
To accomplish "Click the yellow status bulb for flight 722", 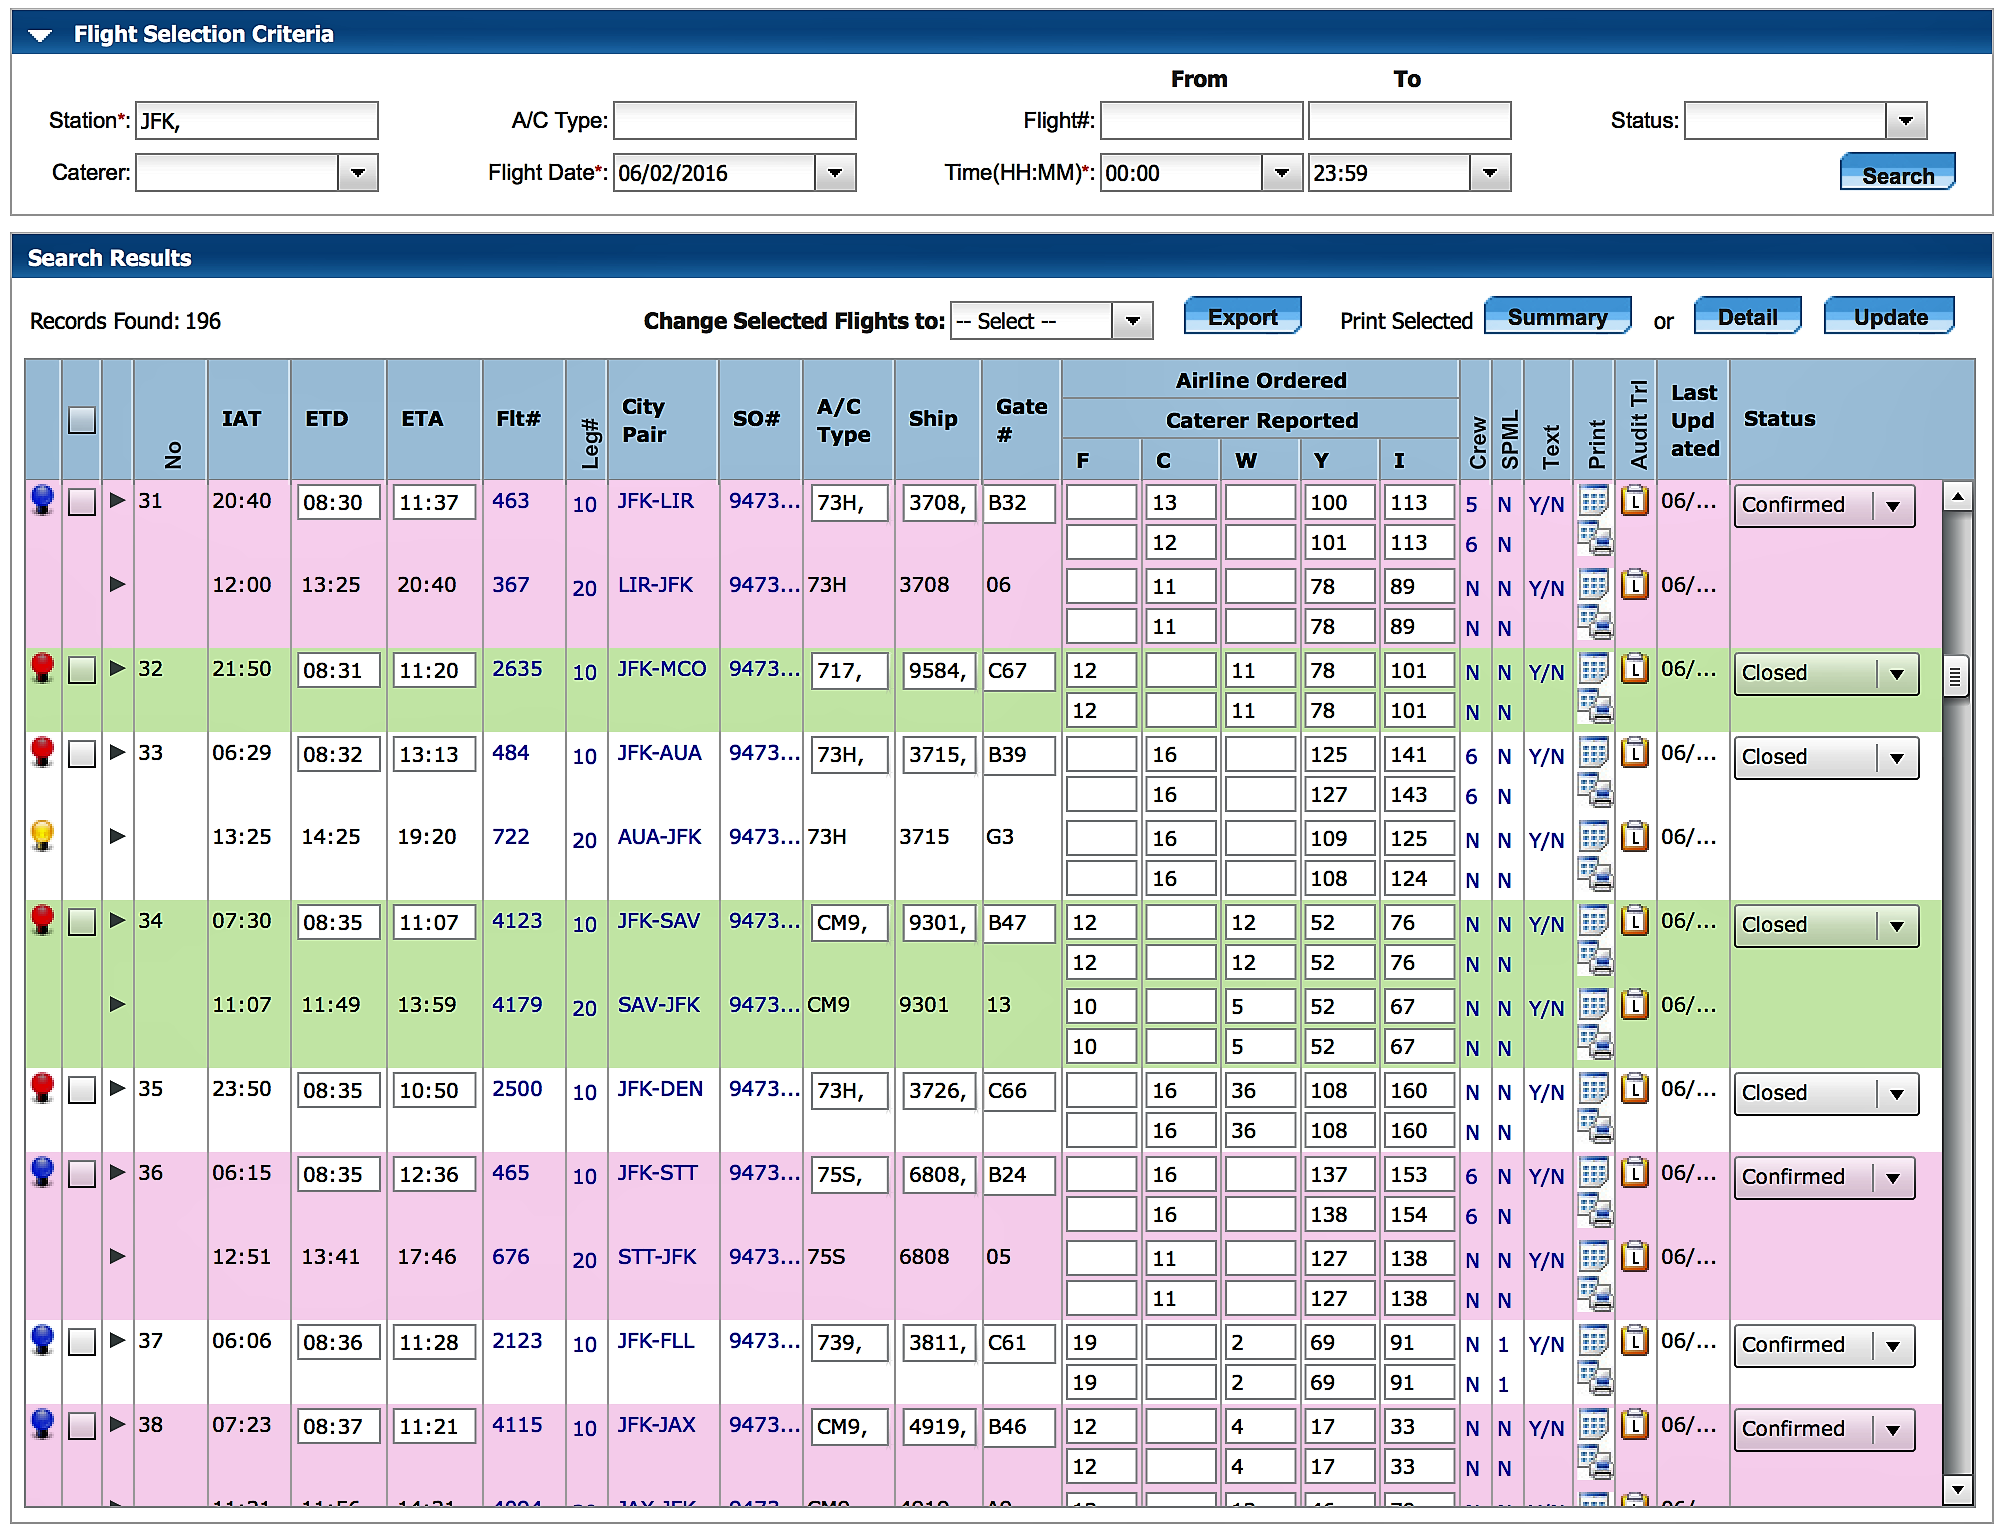I will tap(42, 835).
